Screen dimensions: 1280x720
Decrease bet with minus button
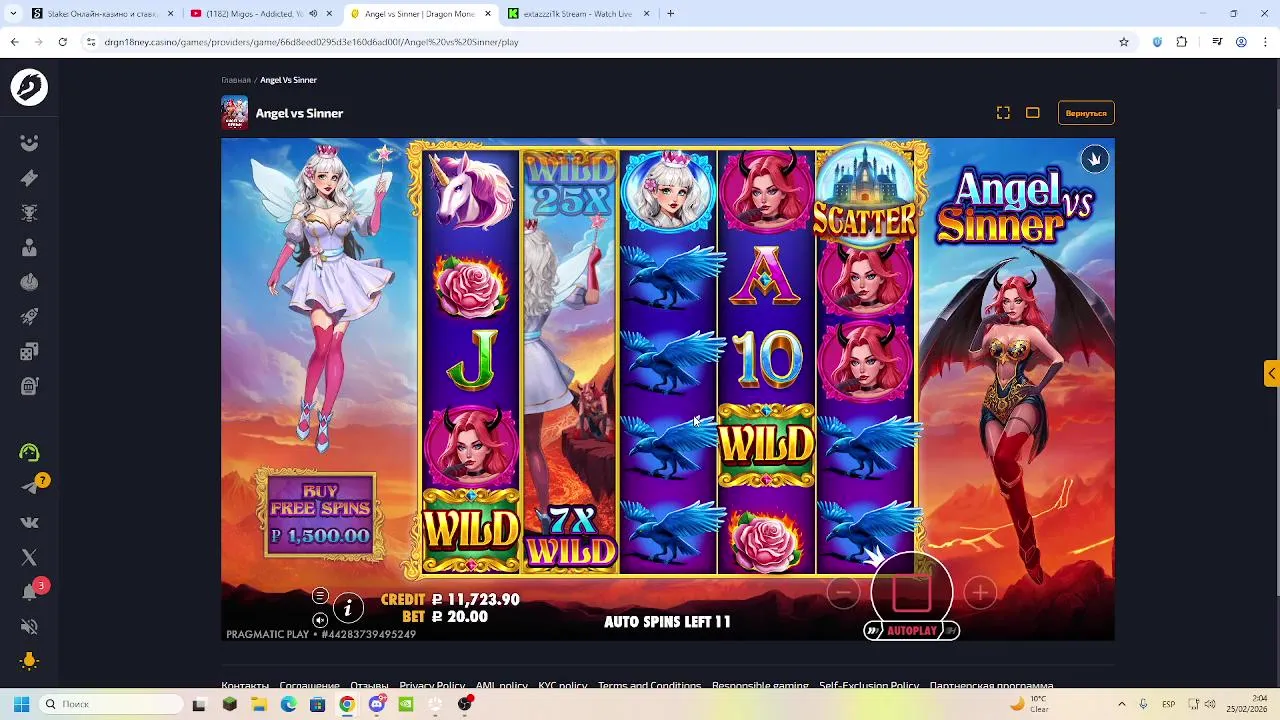843,593
